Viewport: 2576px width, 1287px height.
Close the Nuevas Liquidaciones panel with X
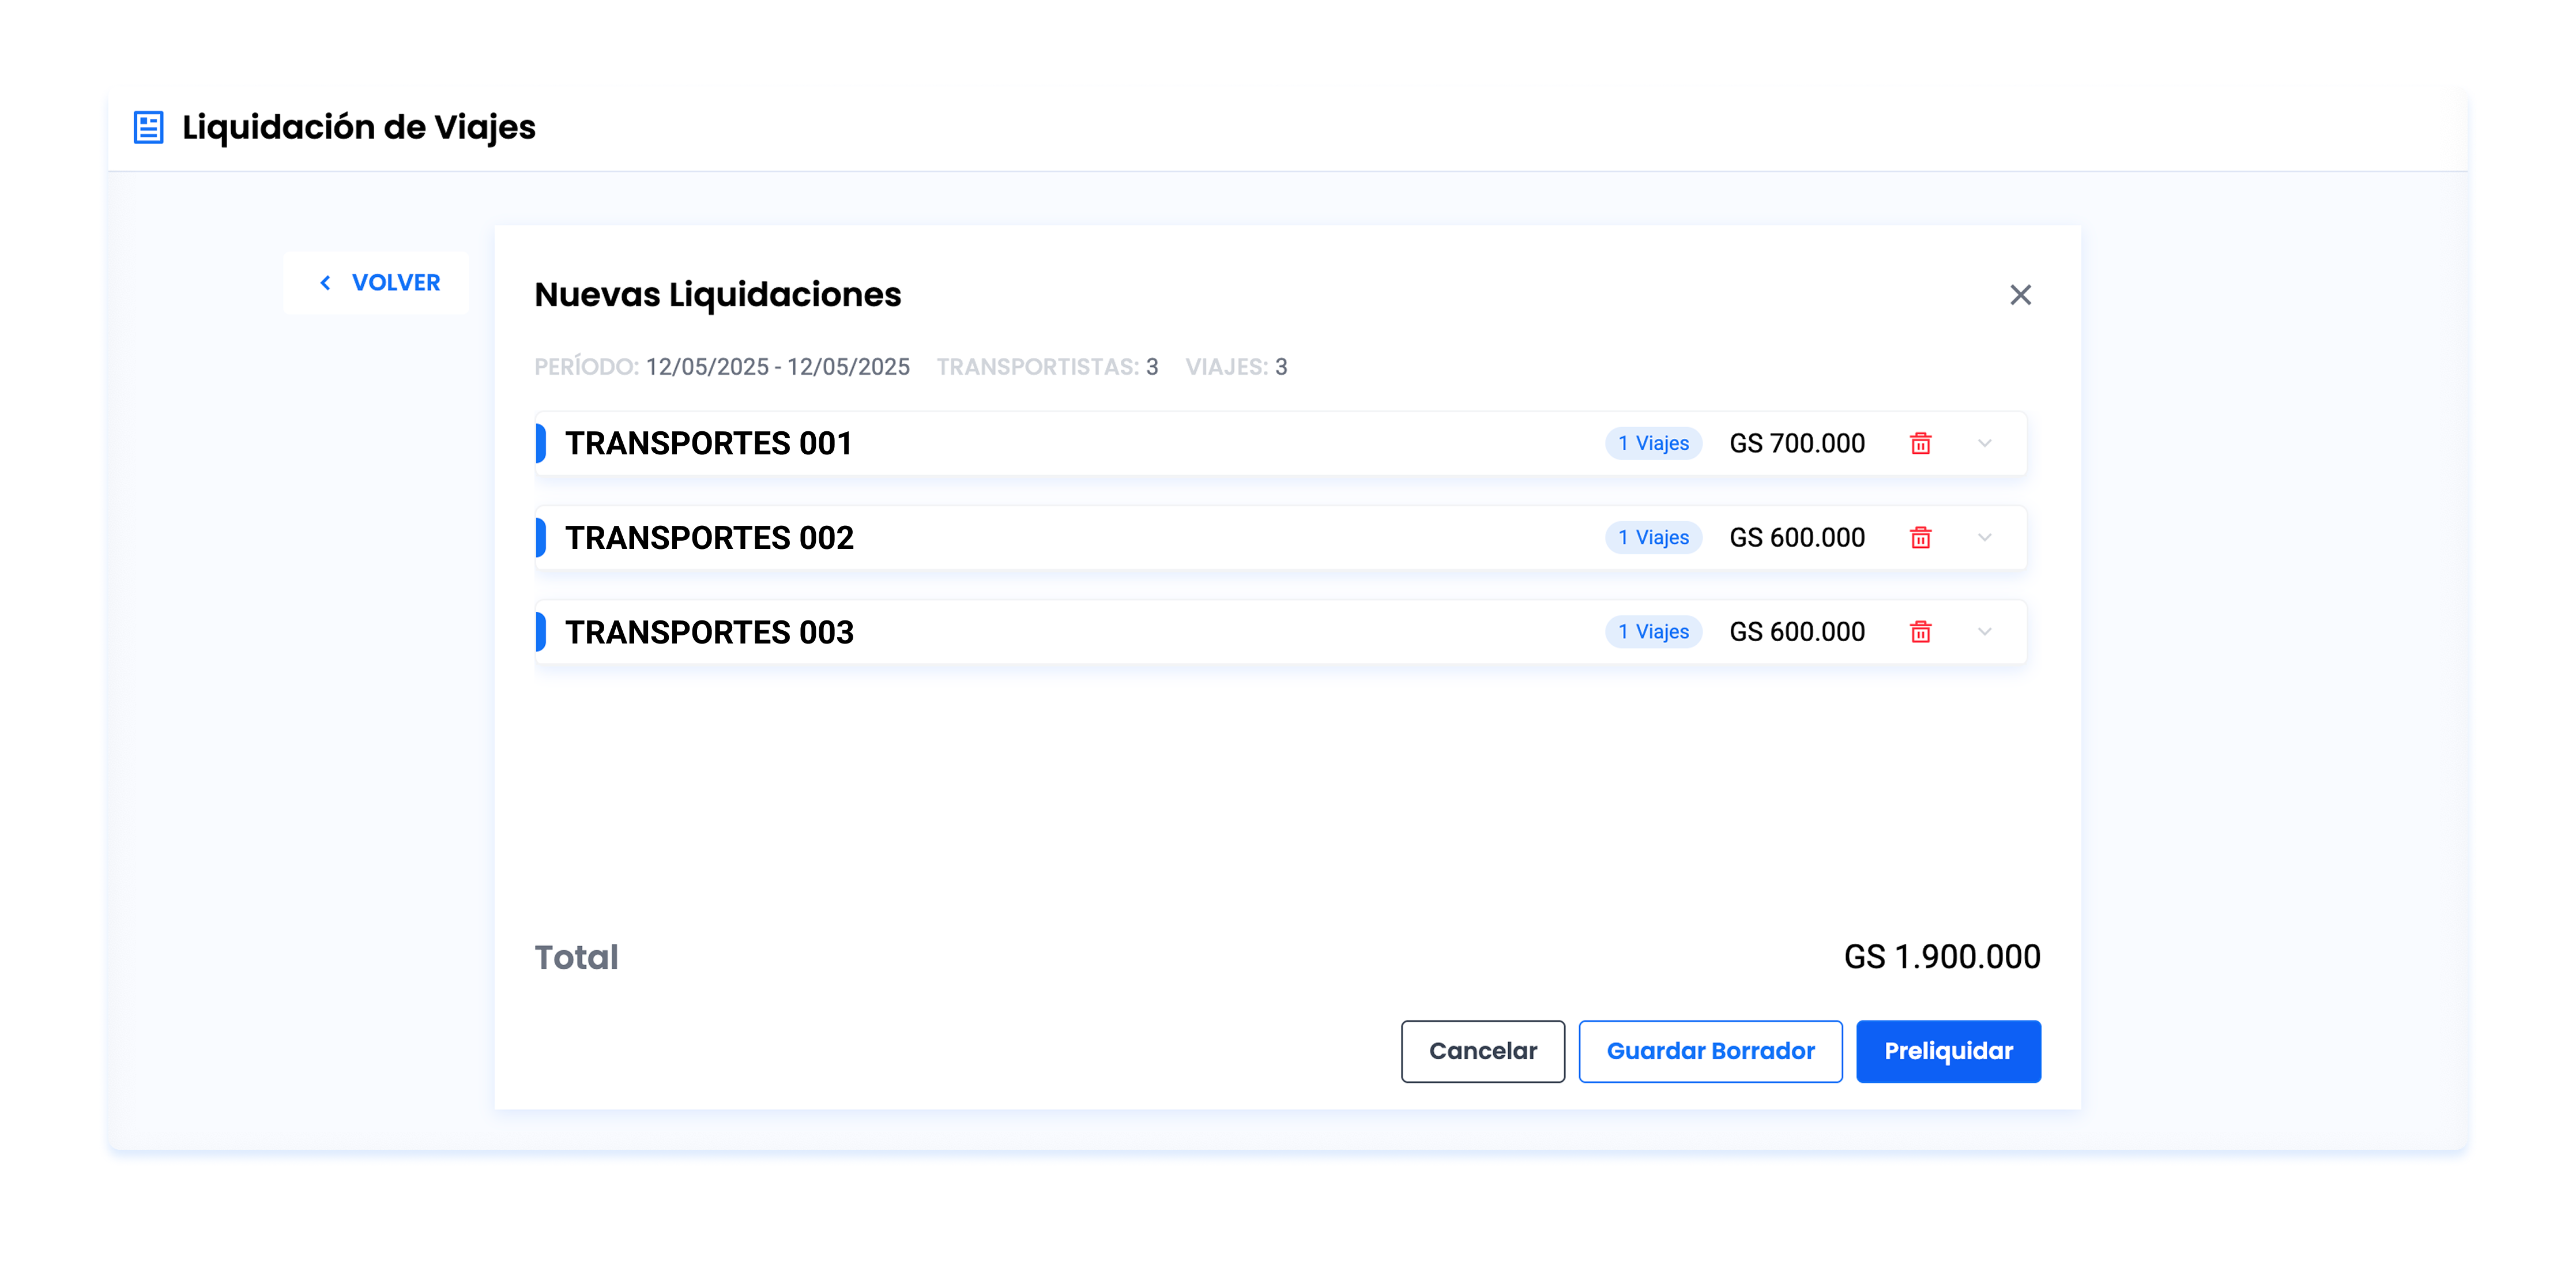[2020, 295]
